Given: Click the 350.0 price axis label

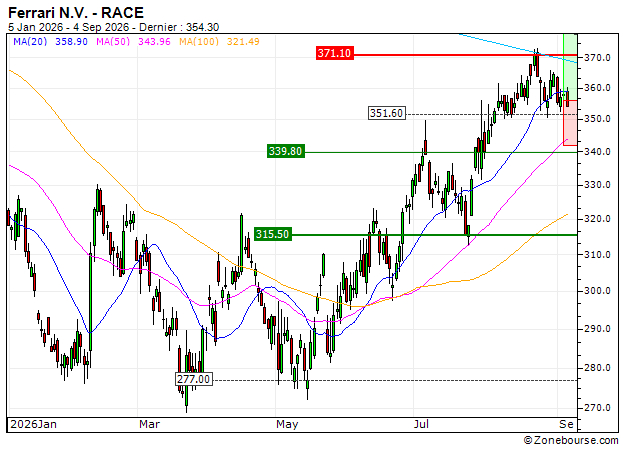Looking at the screenshot, I should point(597,119).
